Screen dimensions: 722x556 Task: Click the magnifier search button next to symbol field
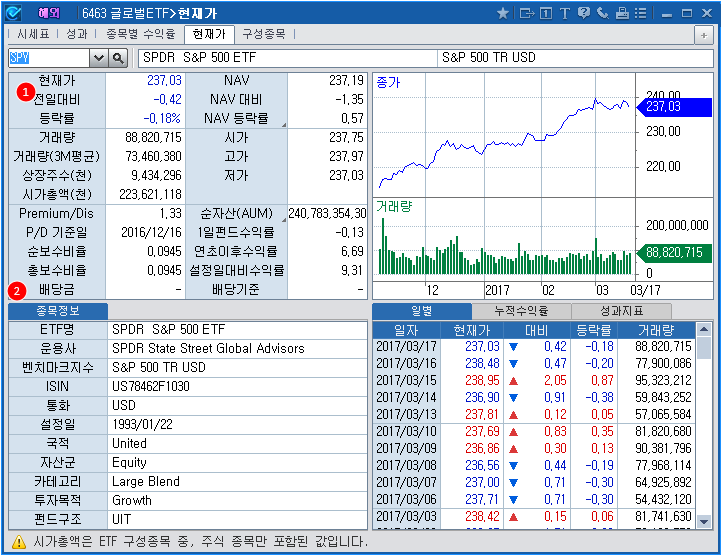(118, 58)
